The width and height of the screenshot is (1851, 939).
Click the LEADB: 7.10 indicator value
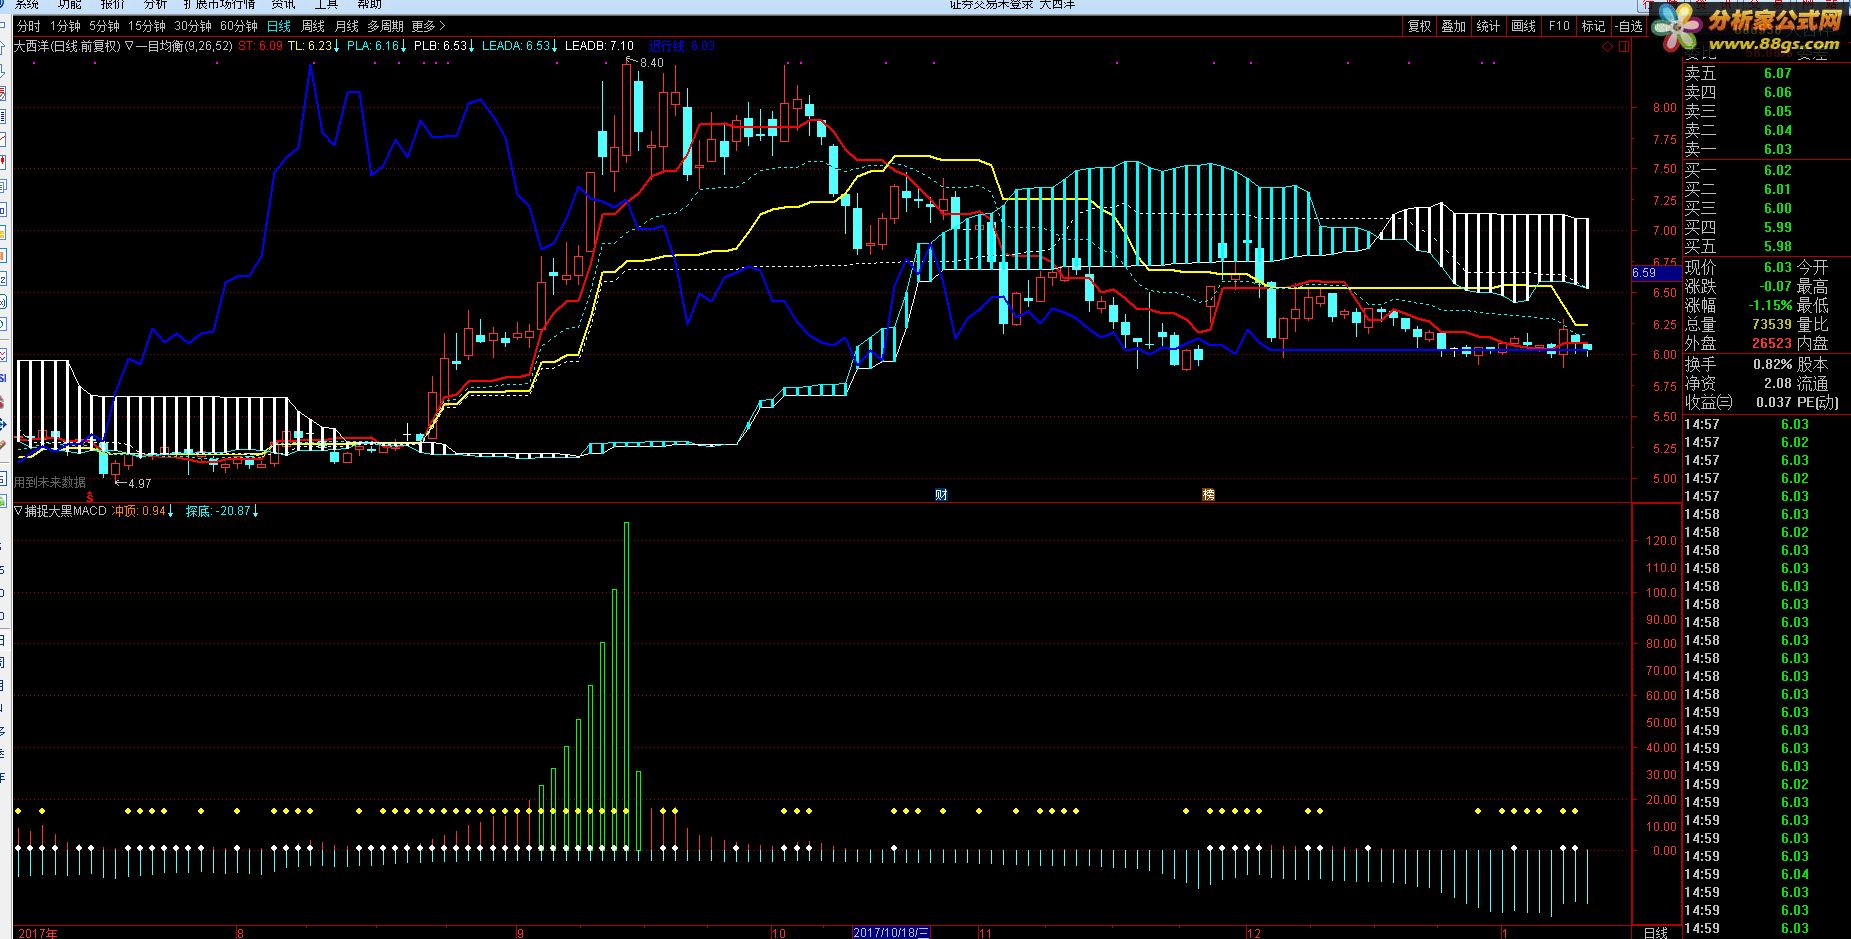(x=599, y=46)
